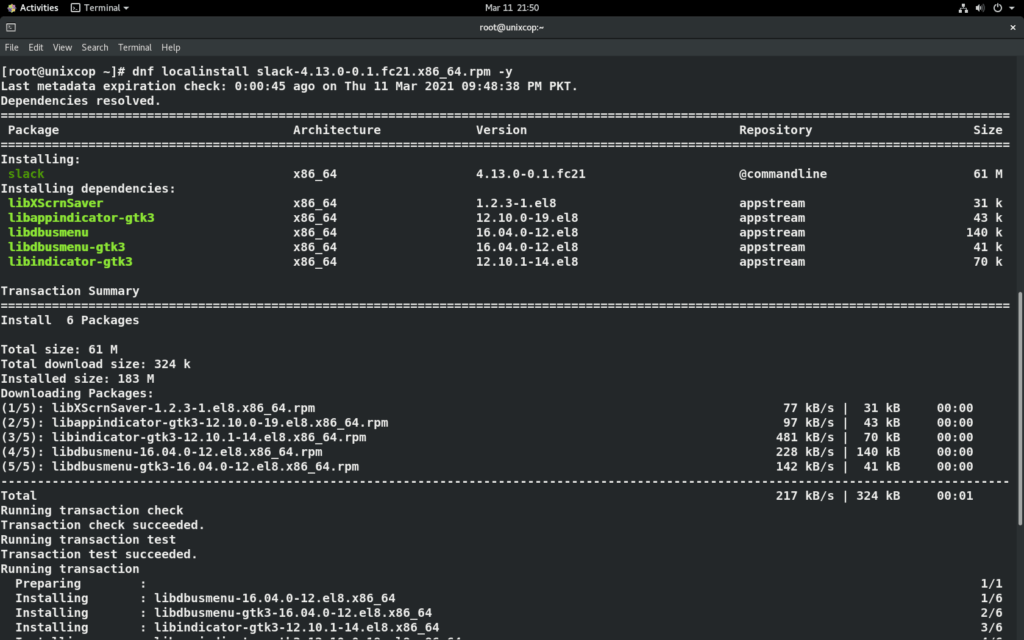Click the 'Downloading Packages:' line
The height and width of the screenshot is (640, 1024).
pyautogui.click(x=77, y=393)
